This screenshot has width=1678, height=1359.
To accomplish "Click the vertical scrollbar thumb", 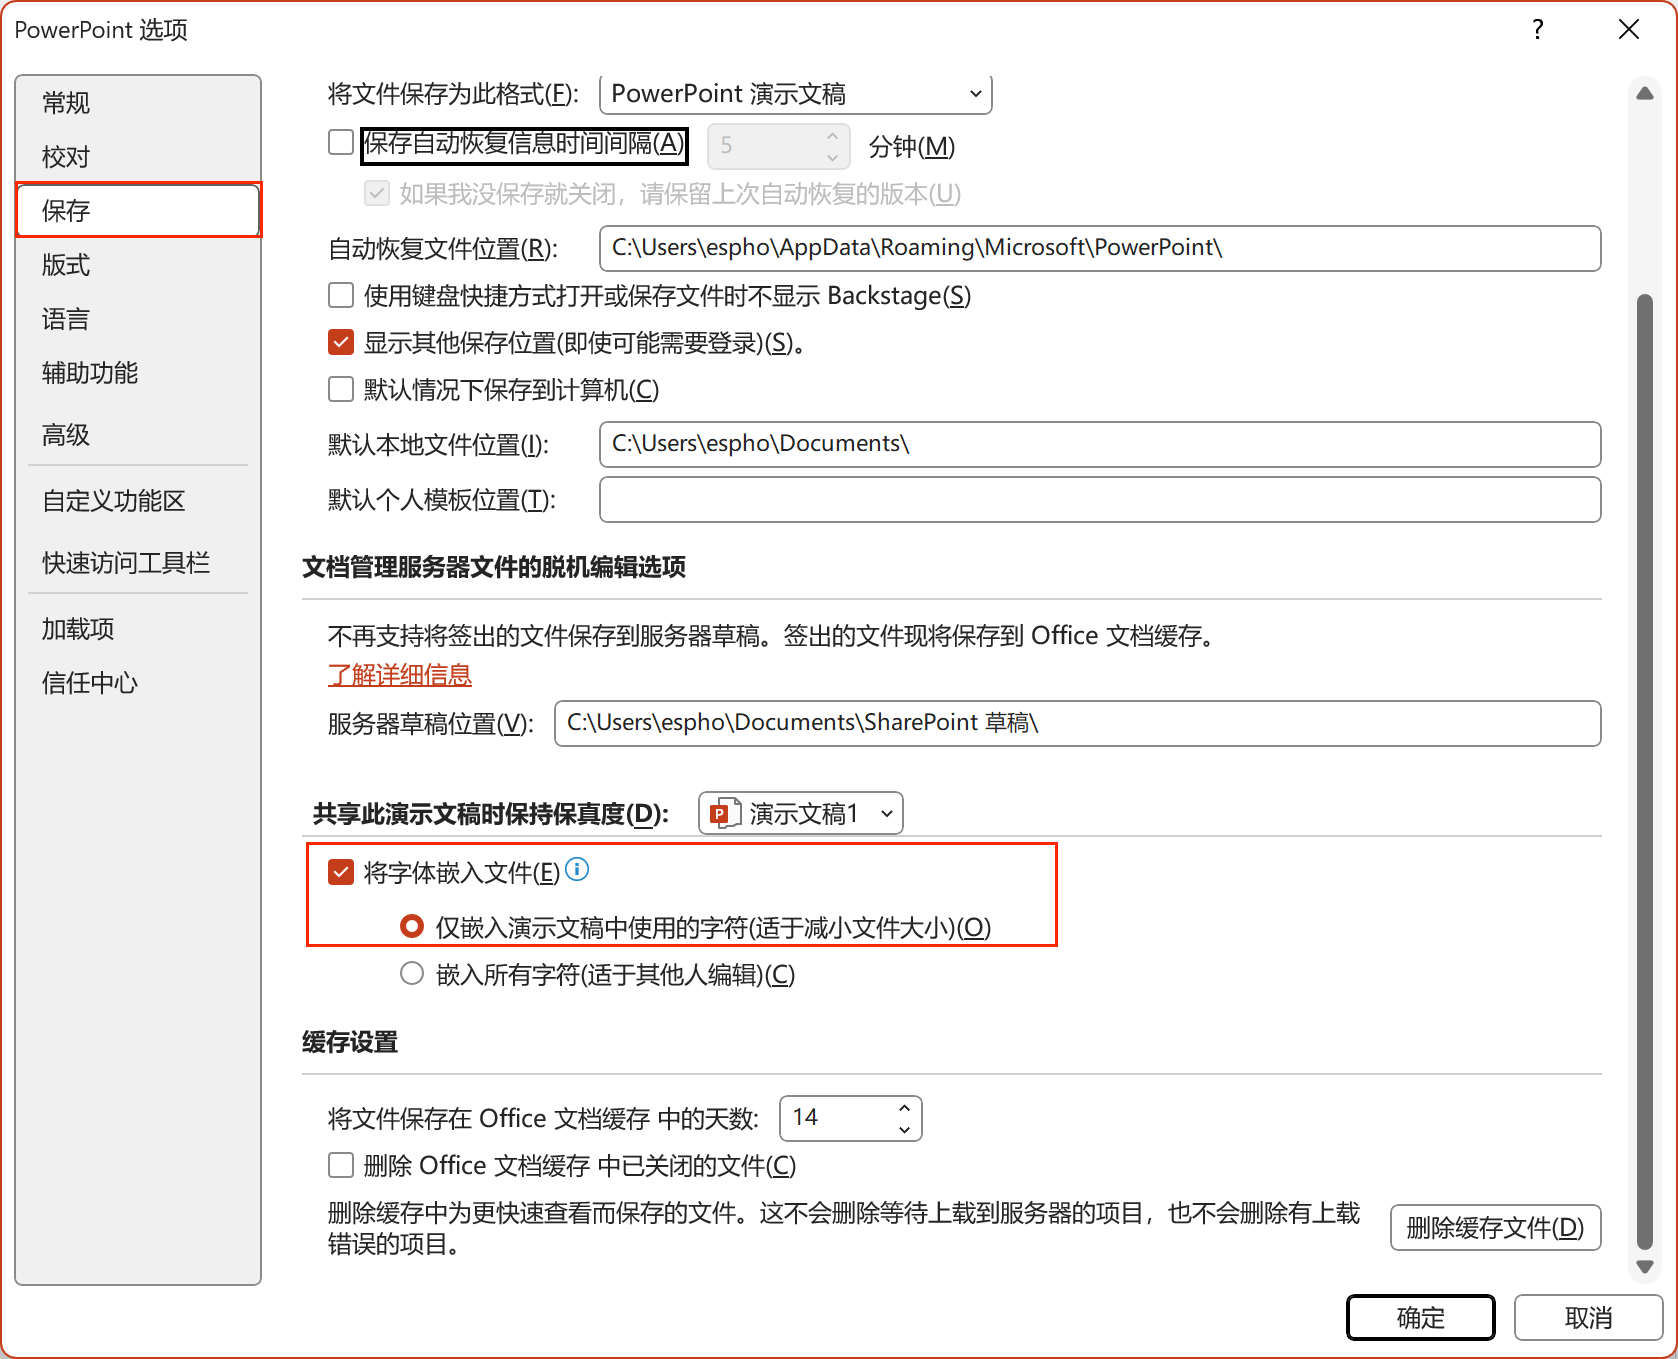I will (1645, 771).
